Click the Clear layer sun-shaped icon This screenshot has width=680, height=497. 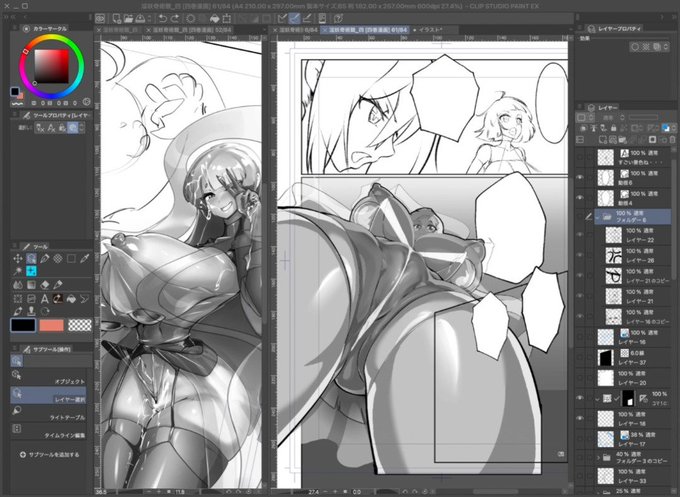pos(190,18)
